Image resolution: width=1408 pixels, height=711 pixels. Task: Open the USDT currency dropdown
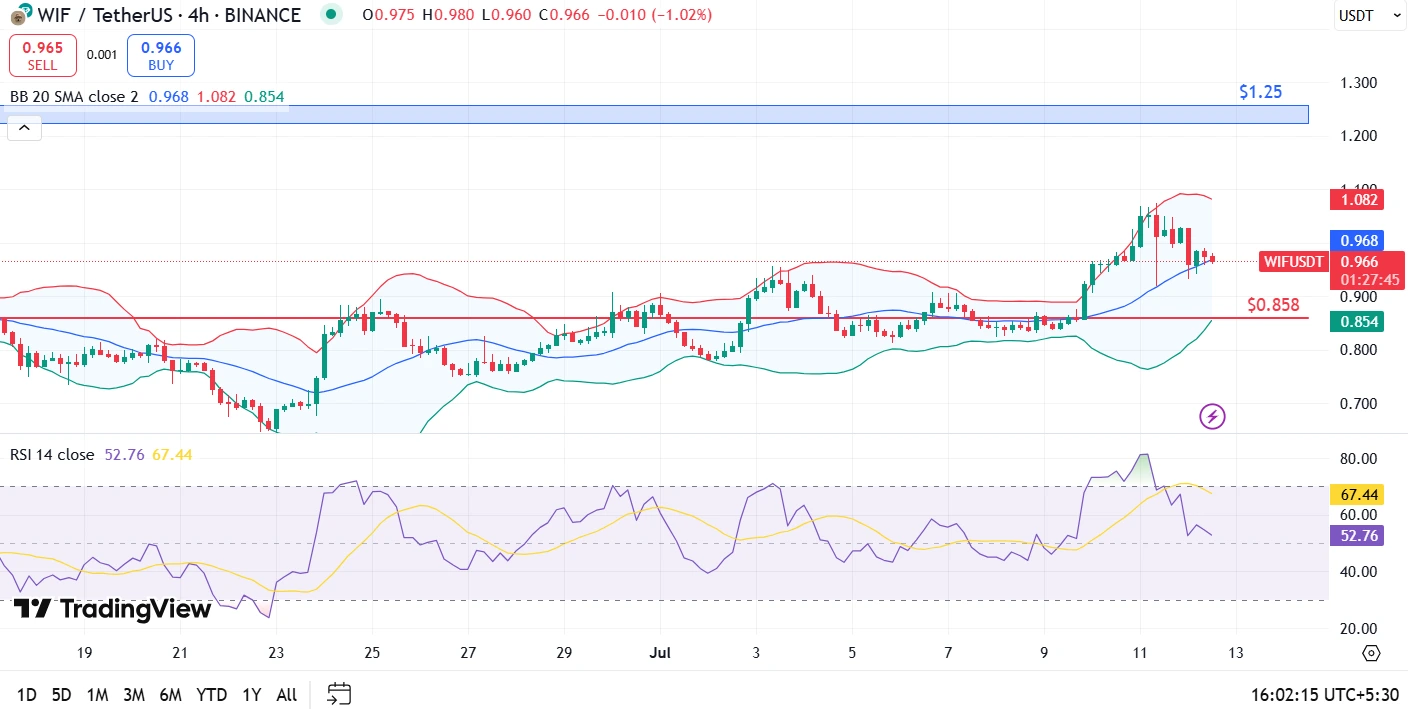(1368, 15)
